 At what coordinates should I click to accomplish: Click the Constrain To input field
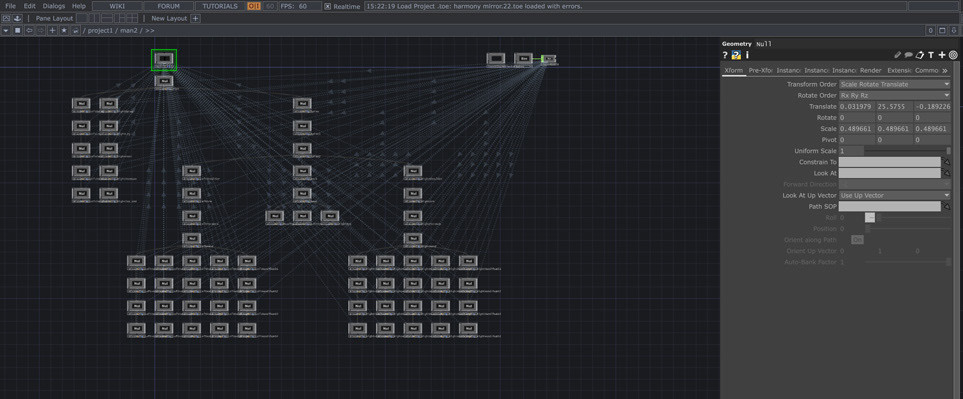(890, 162)
